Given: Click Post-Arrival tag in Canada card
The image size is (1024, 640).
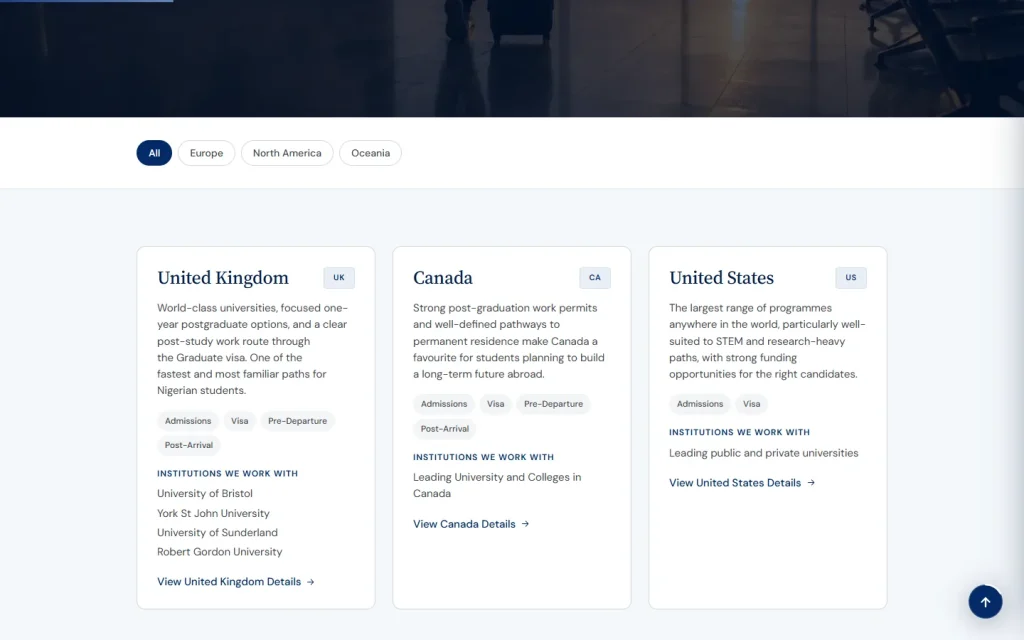Looking at the screenshot, I should tap(445, 428).
